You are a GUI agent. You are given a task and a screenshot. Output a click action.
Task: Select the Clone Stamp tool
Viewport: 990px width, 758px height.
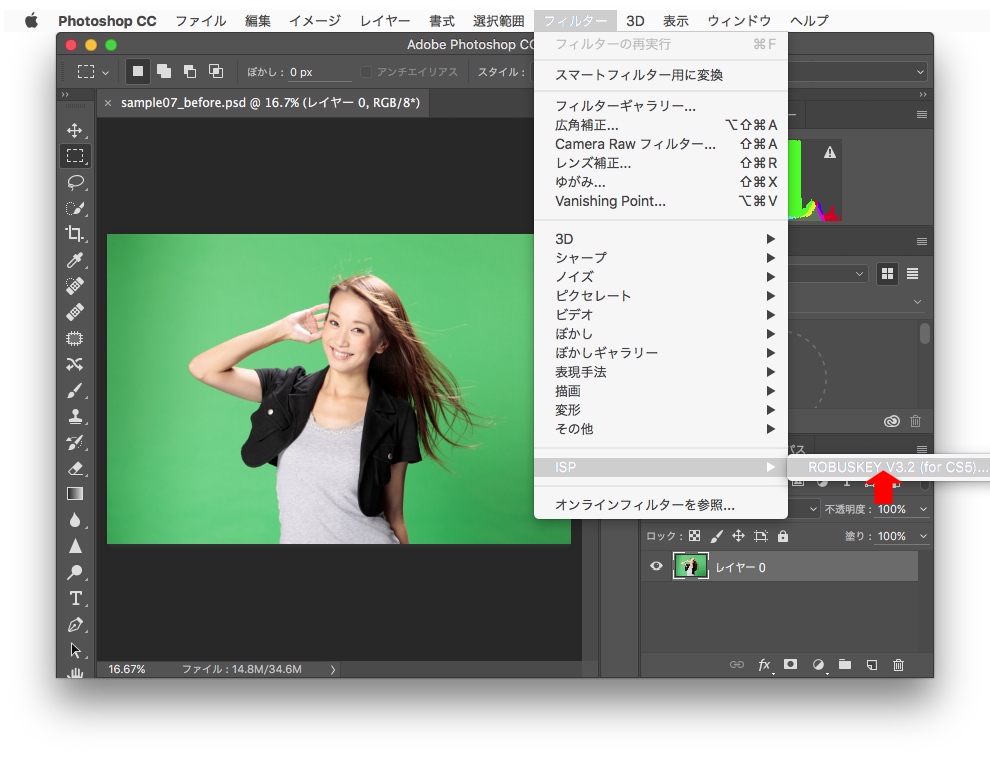(x=75, y=417)
